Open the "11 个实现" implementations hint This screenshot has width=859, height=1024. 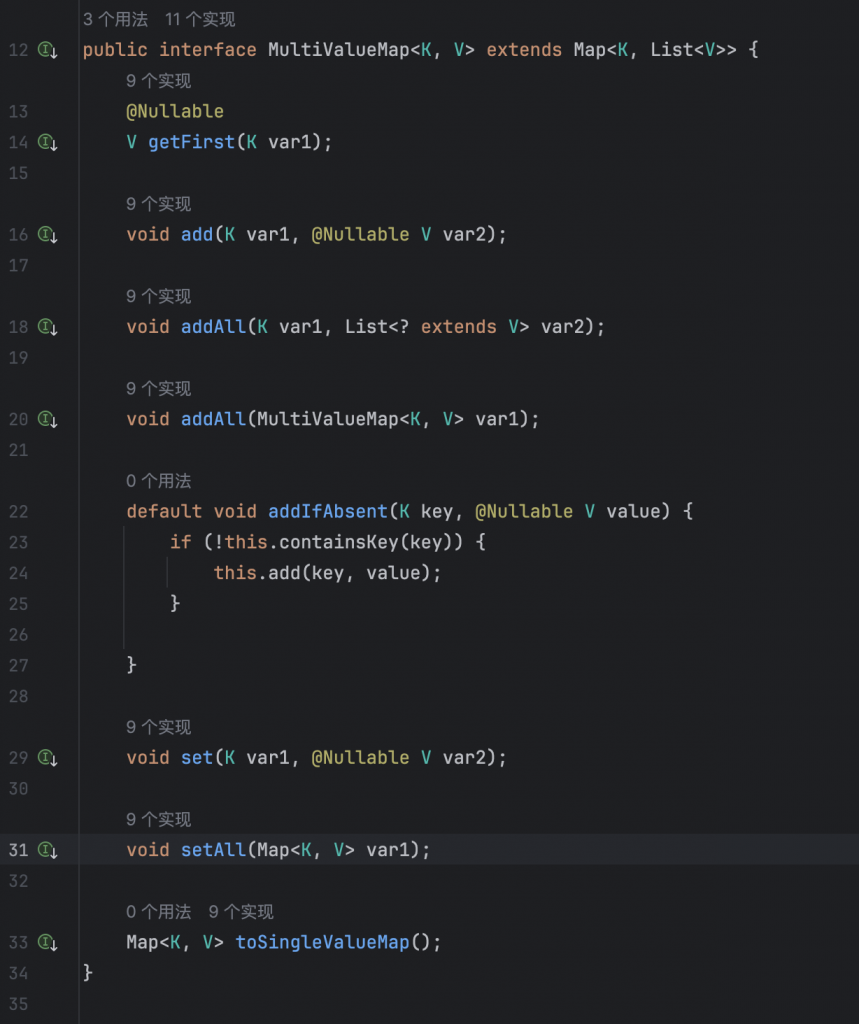(x=199, y=19)
